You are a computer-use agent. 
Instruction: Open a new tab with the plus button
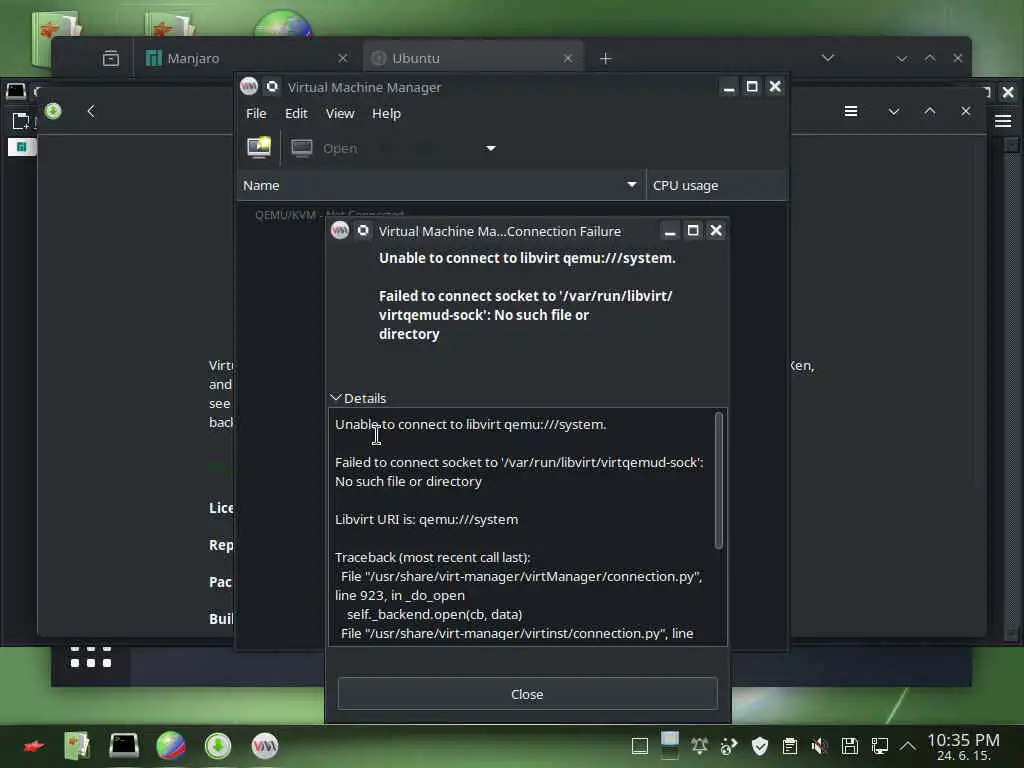point(605,59)
